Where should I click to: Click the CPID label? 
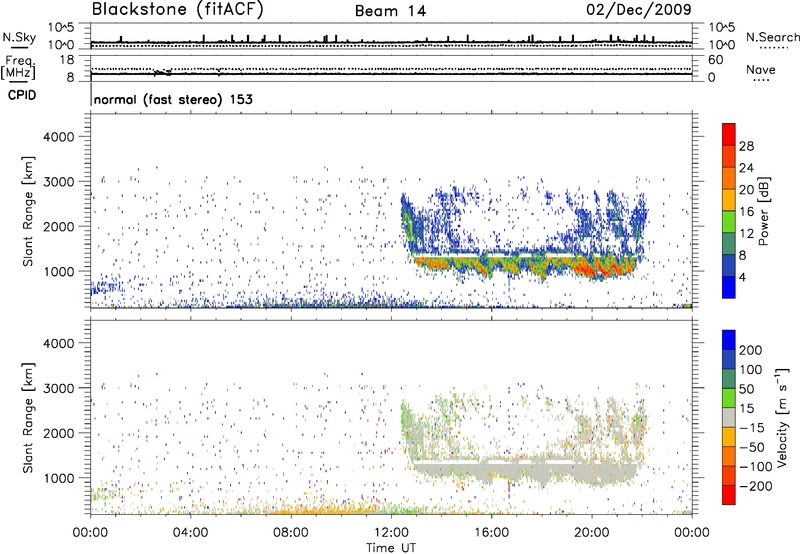[22, 95]
